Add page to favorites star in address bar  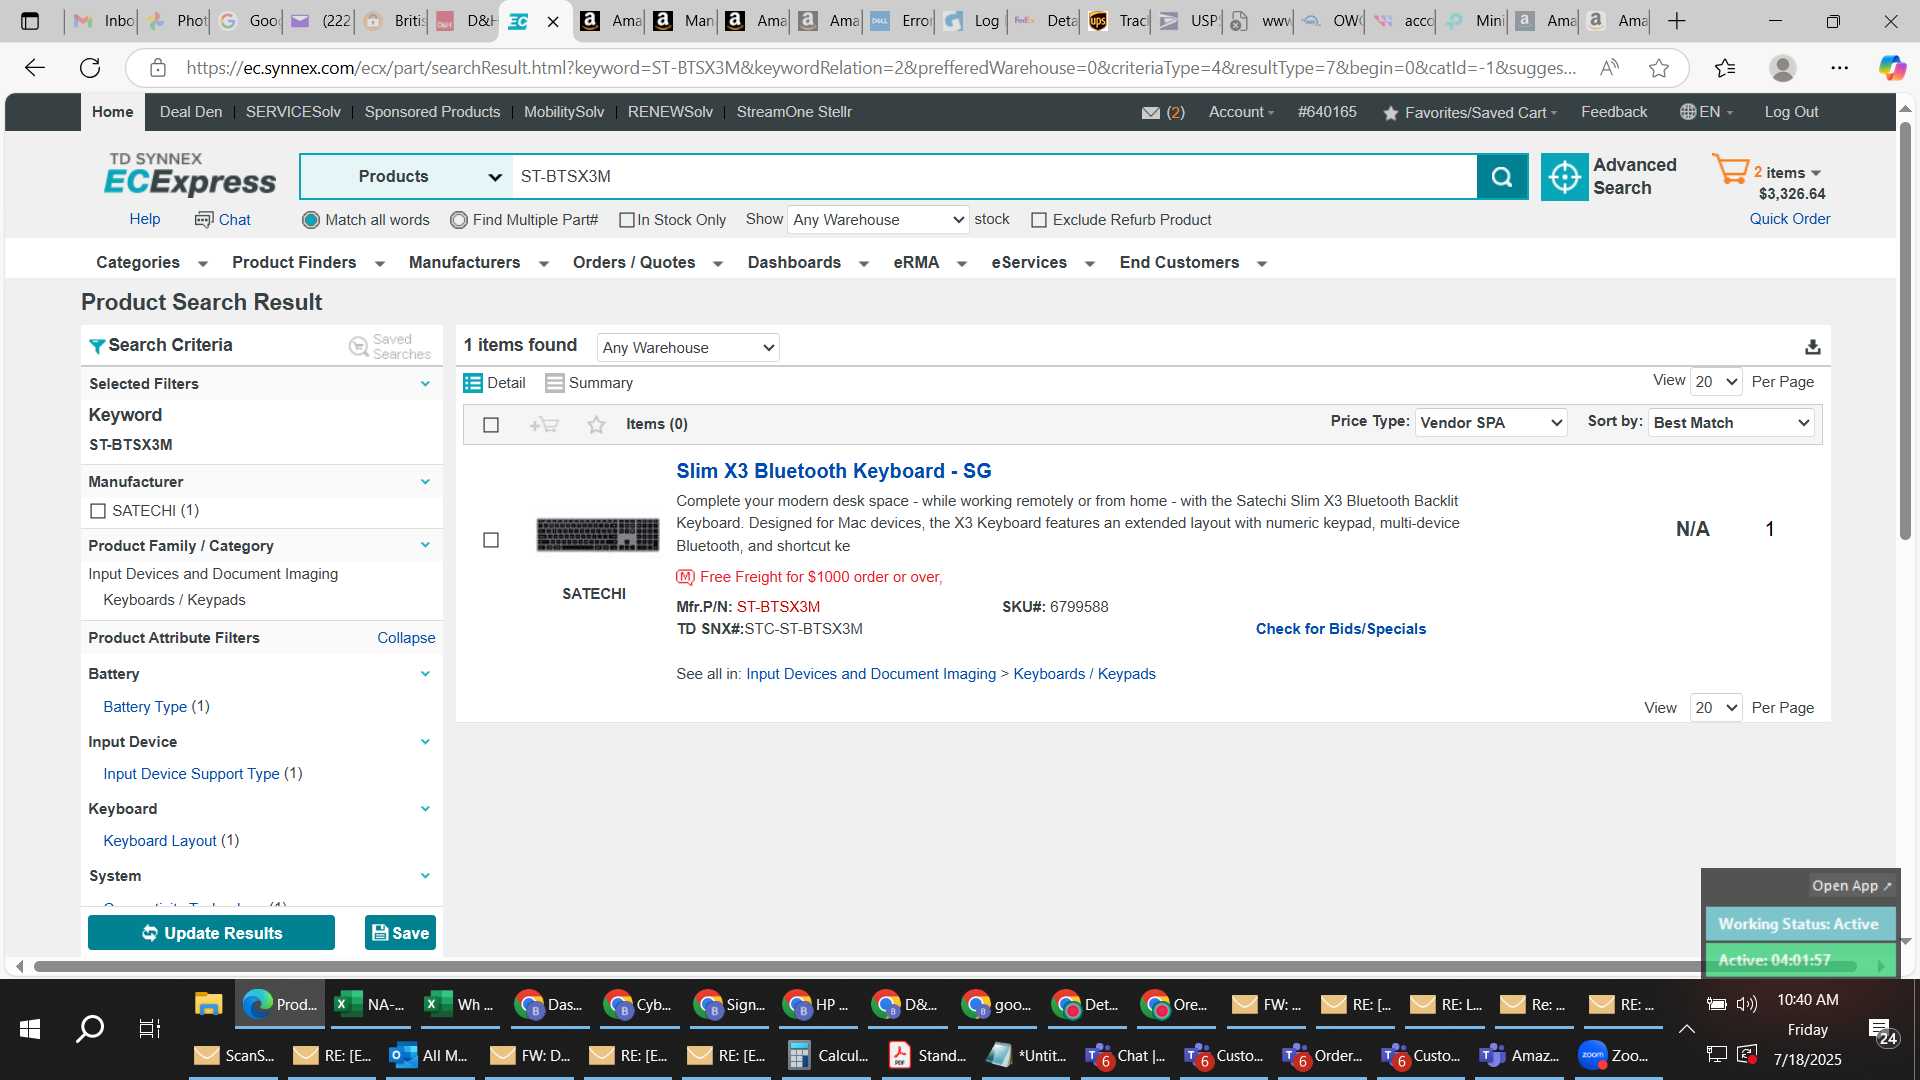pos(1659,68)
